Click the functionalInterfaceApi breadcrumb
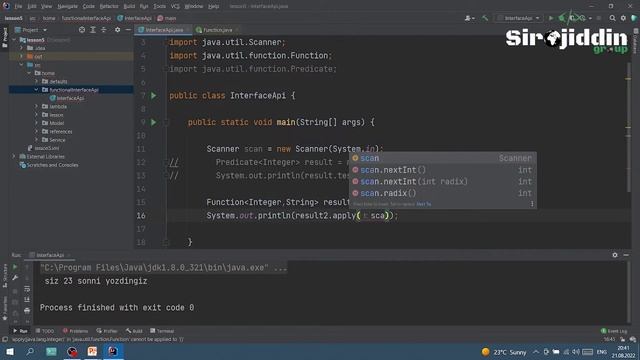This screenshot has width=640, height=360. click(86, 18)
